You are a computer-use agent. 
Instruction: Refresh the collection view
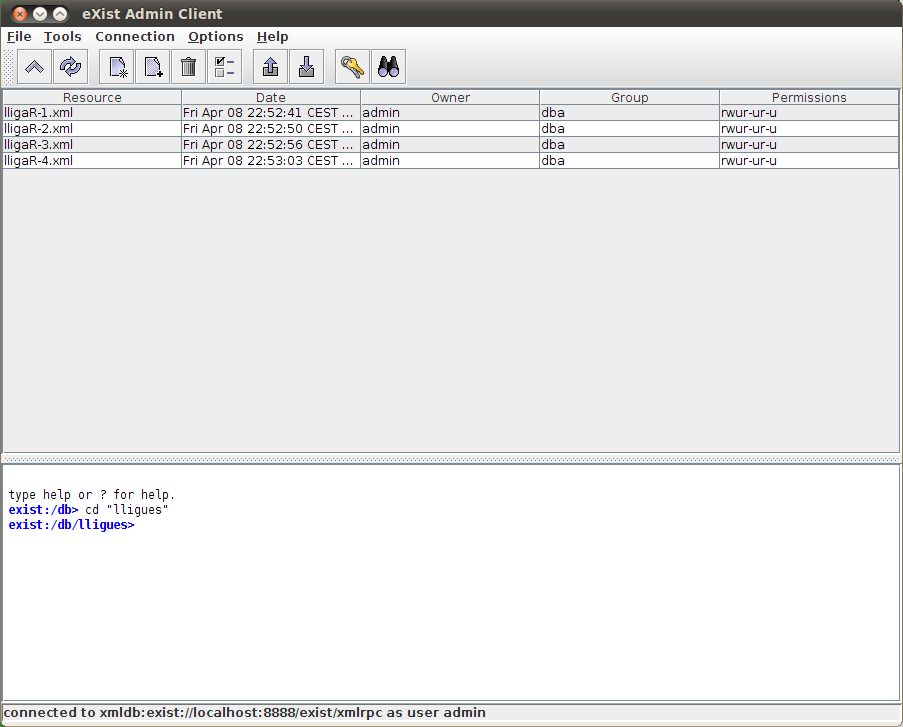70,67
